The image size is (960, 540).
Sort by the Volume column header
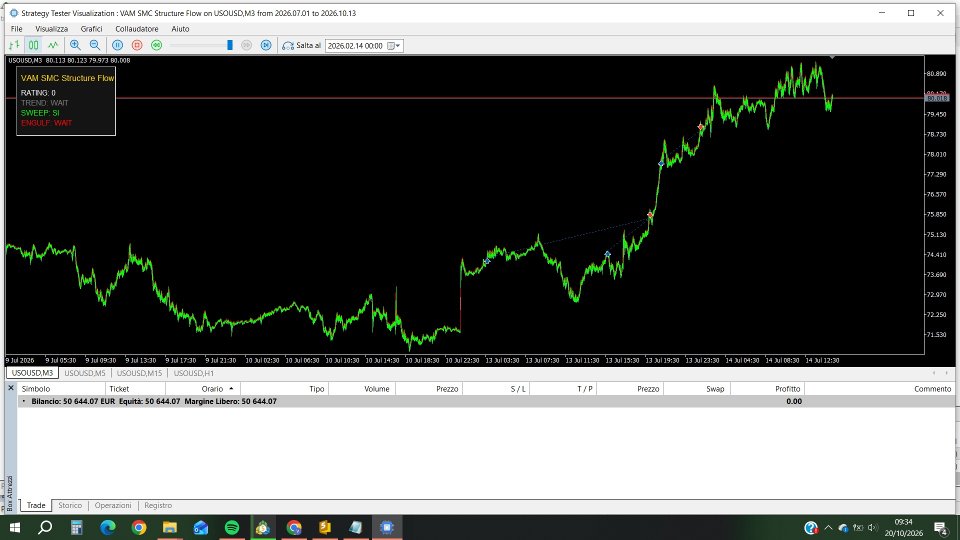(362, 389)
